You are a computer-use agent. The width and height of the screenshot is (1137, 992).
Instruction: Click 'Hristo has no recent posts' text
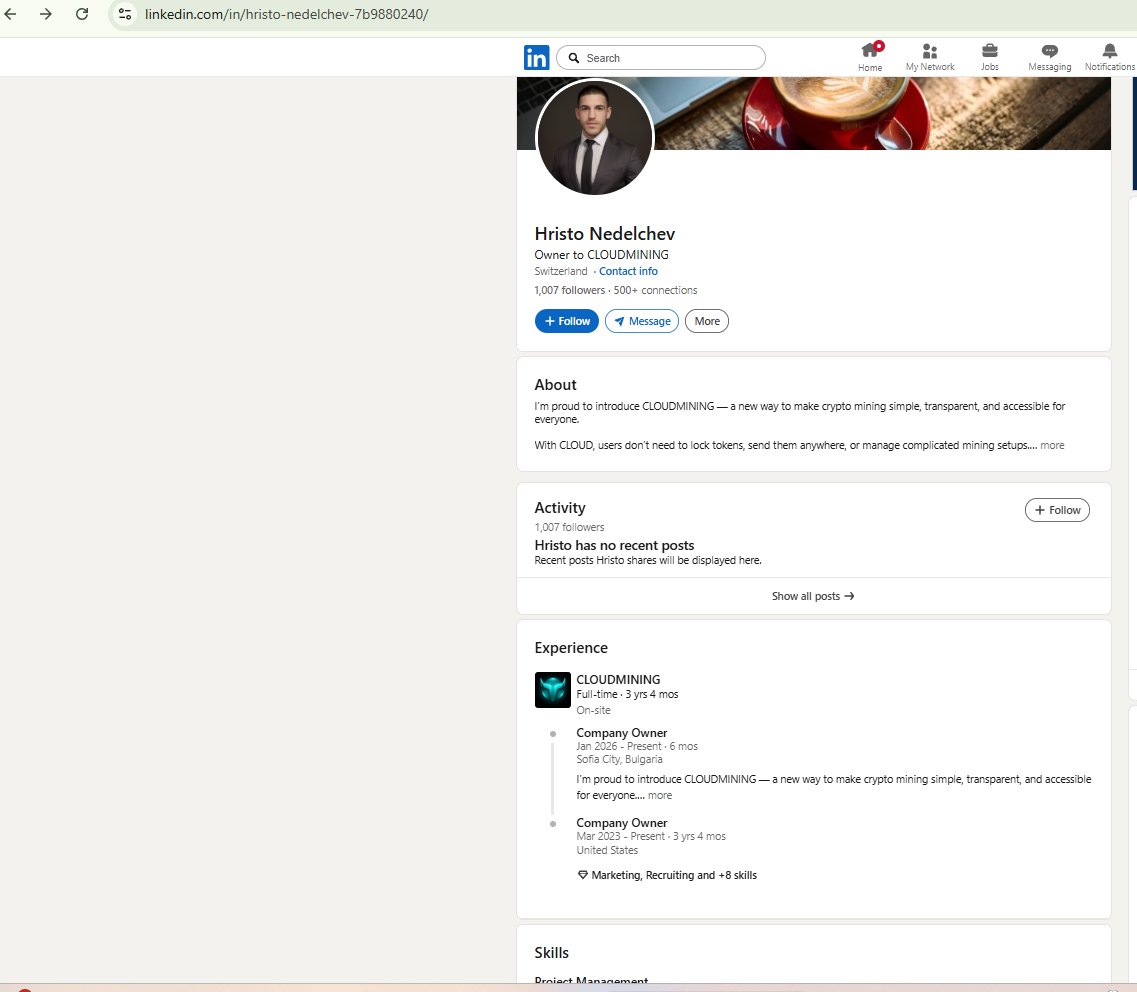point(614,545)
